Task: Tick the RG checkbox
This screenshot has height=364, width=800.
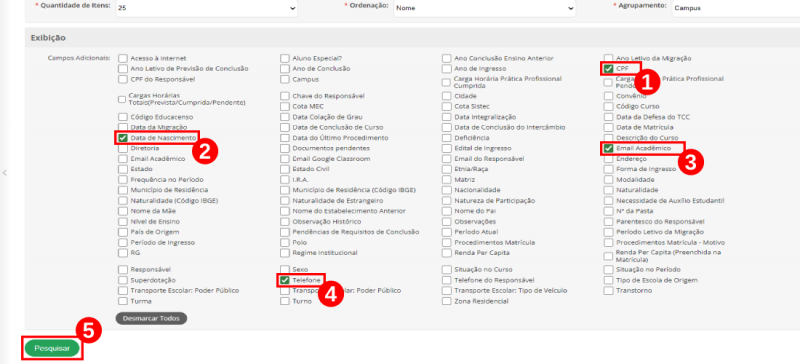Action: (122, 253)
